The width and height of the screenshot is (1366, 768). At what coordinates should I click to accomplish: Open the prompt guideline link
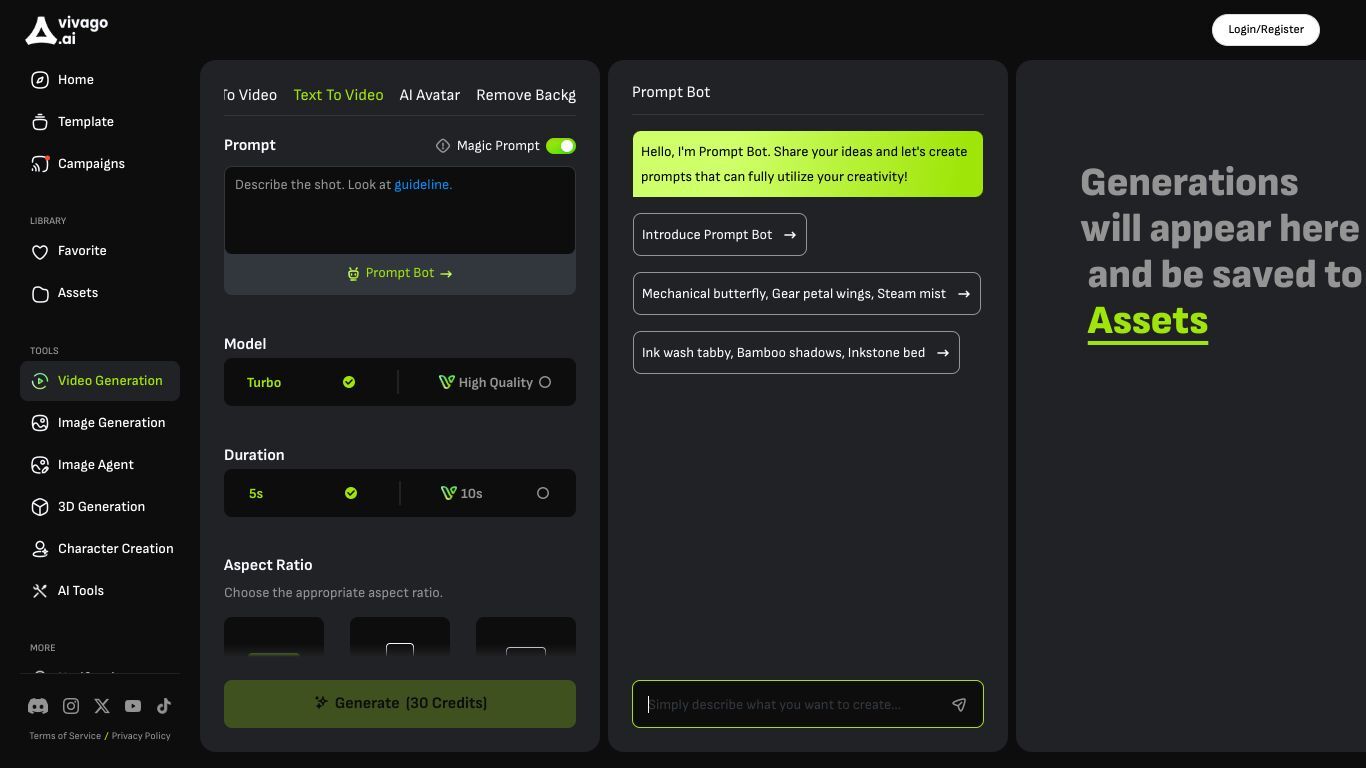[x=423, y=185]
